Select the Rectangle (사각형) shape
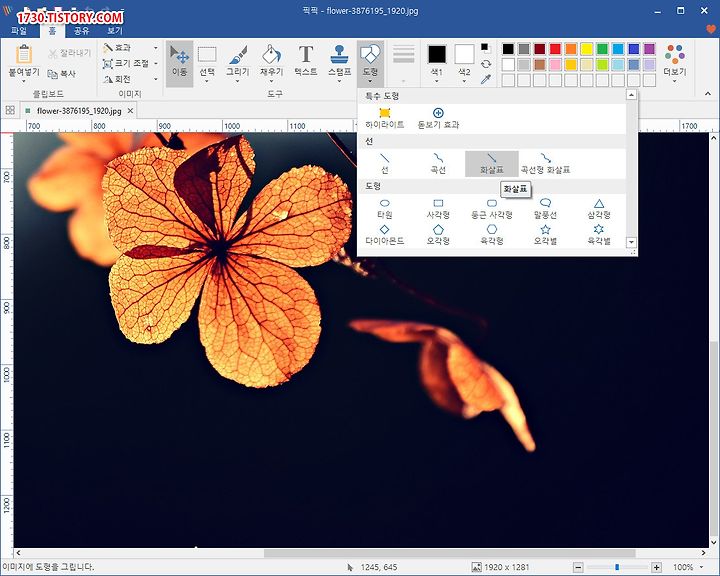Viewport: 720px width, 576px height. (438, 209)
